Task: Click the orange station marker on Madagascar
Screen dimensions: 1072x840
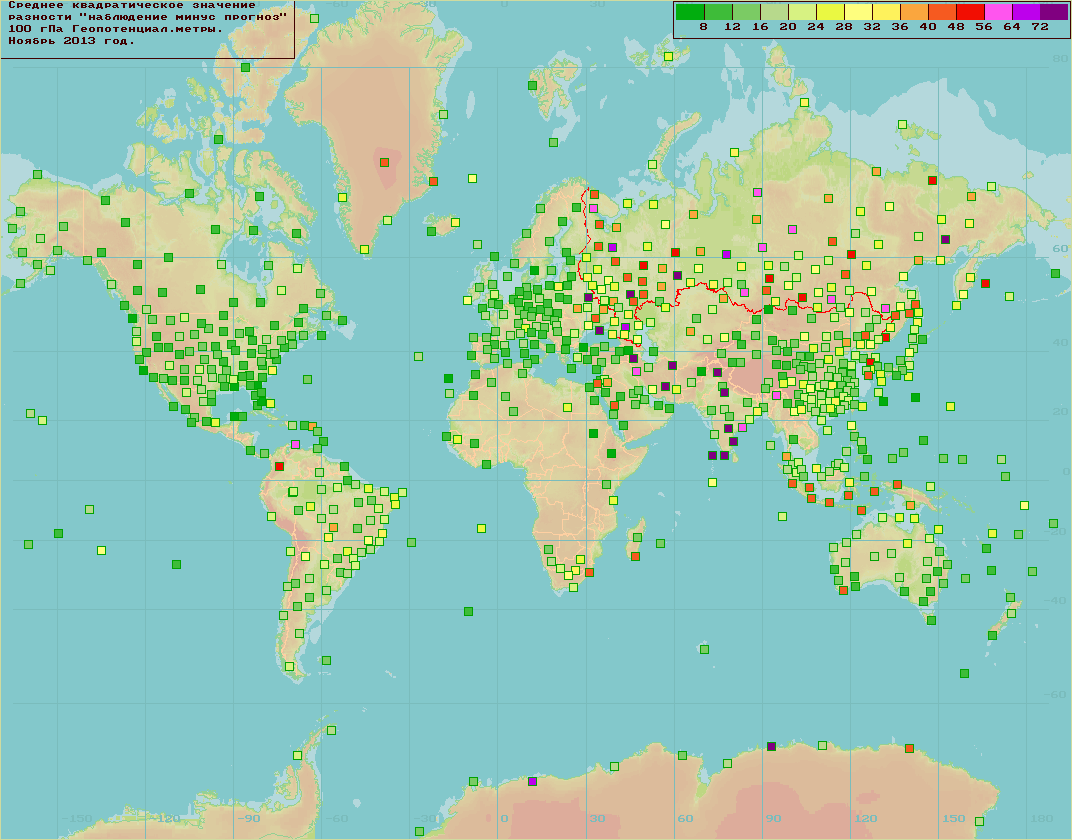Action: point(635,556)
